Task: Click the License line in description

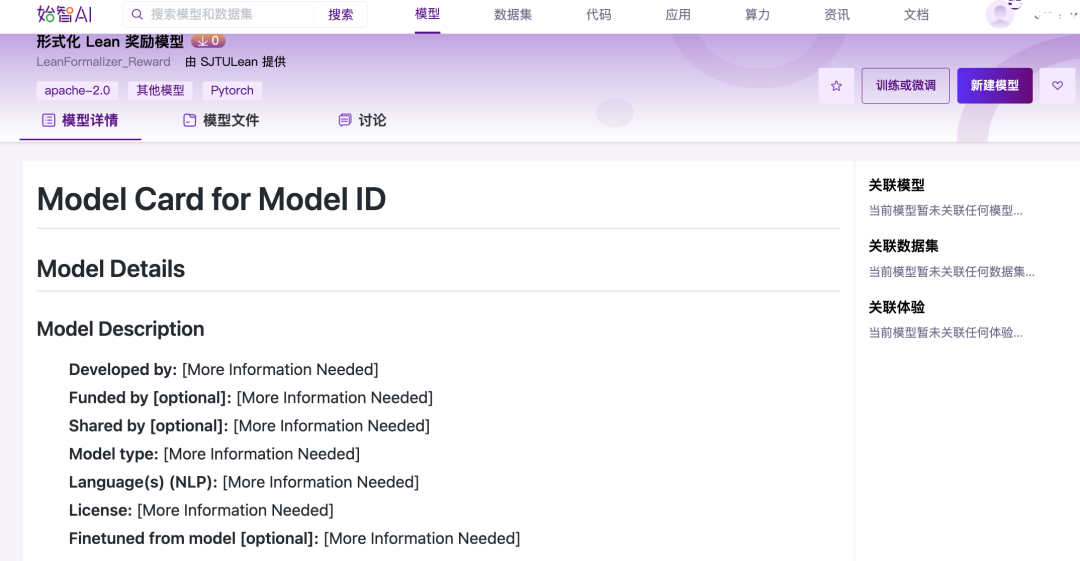Action: 201,511
